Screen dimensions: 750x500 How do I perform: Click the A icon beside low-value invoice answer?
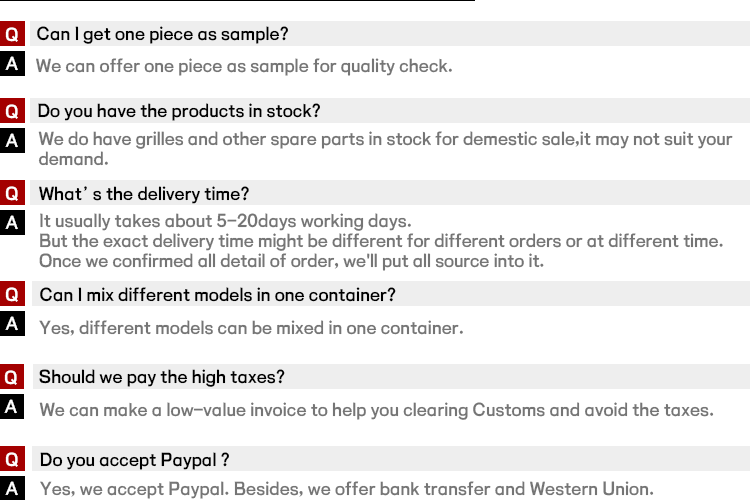click(x=12, y=407)
